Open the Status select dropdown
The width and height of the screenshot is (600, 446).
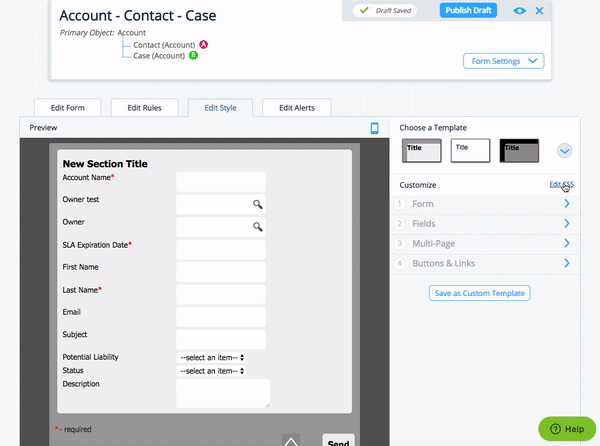pos(212,370)
